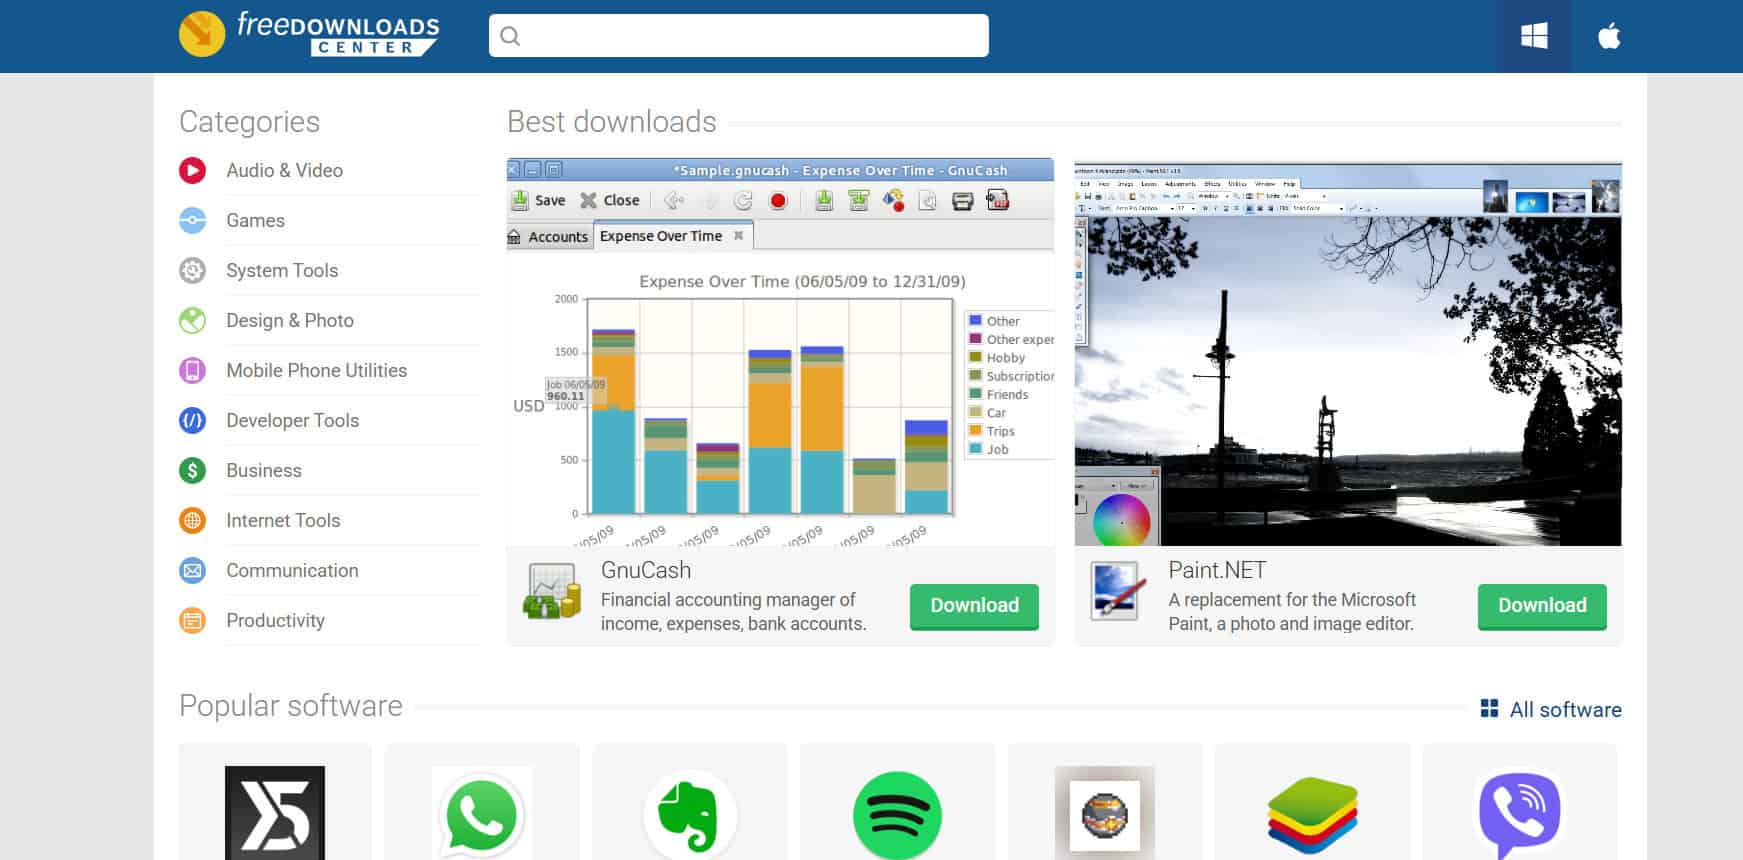Click the GnuCash app icon
This screenshot has width=1743, height=860.
pyautogui.click(x=551, y=591)
